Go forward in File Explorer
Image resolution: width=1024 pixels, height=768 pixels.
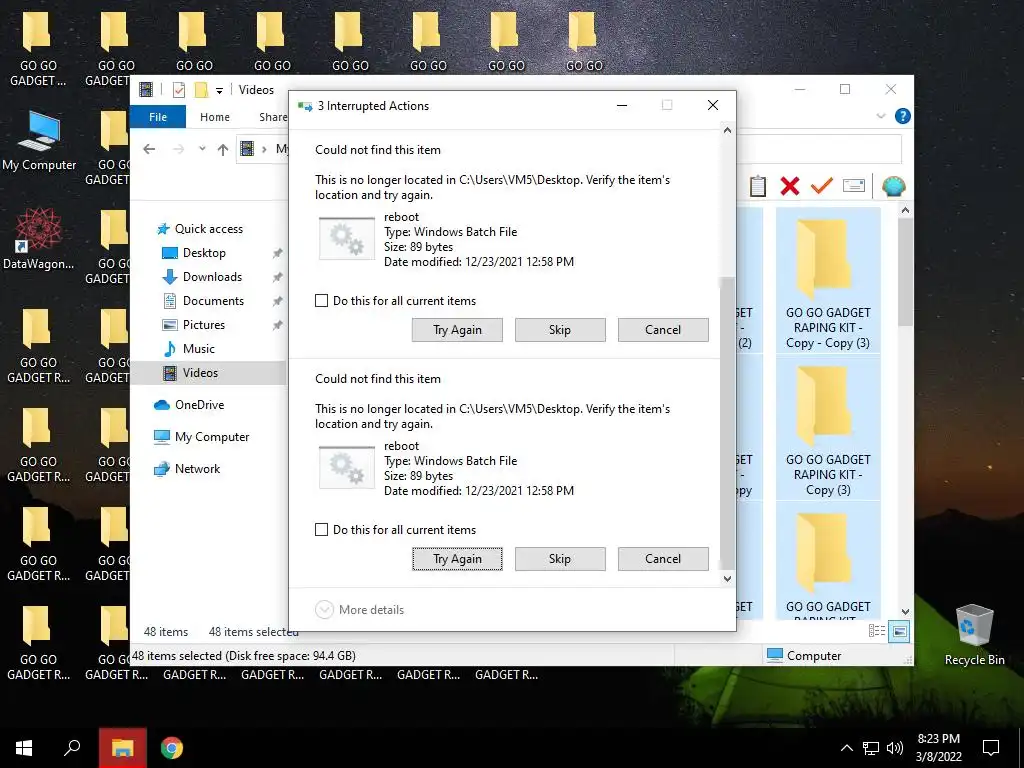tap(178, 150)
